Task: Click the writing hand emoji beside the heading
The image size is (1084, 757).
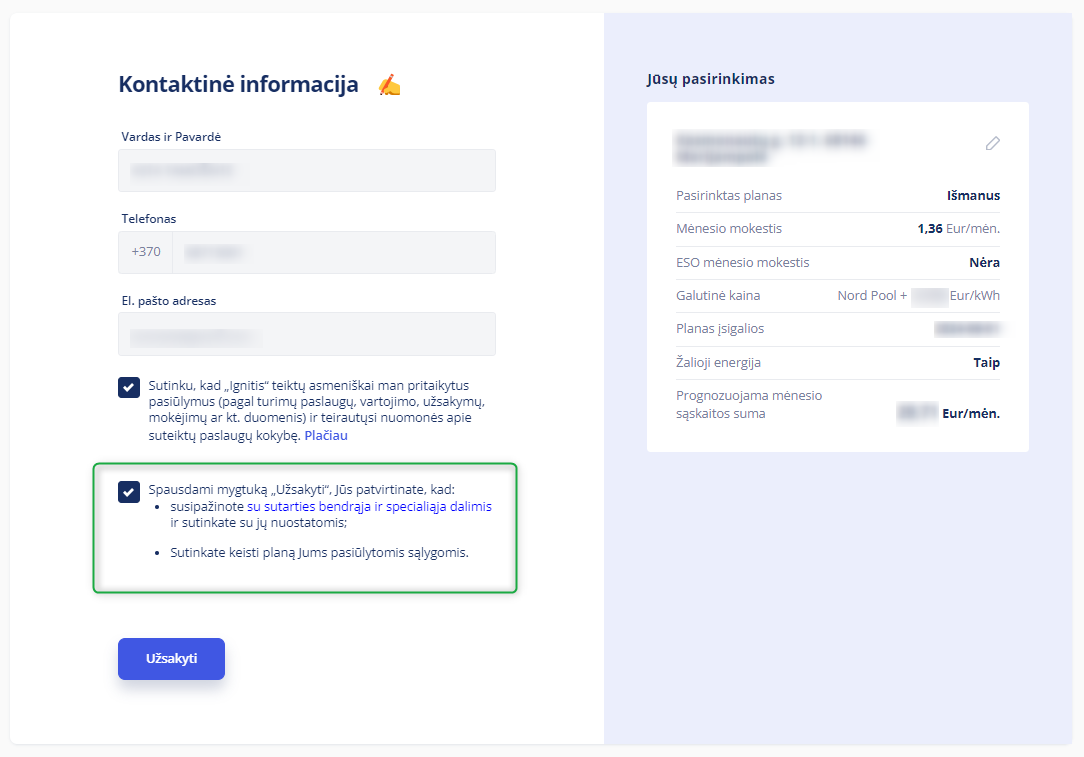Action: click(389, 85)
